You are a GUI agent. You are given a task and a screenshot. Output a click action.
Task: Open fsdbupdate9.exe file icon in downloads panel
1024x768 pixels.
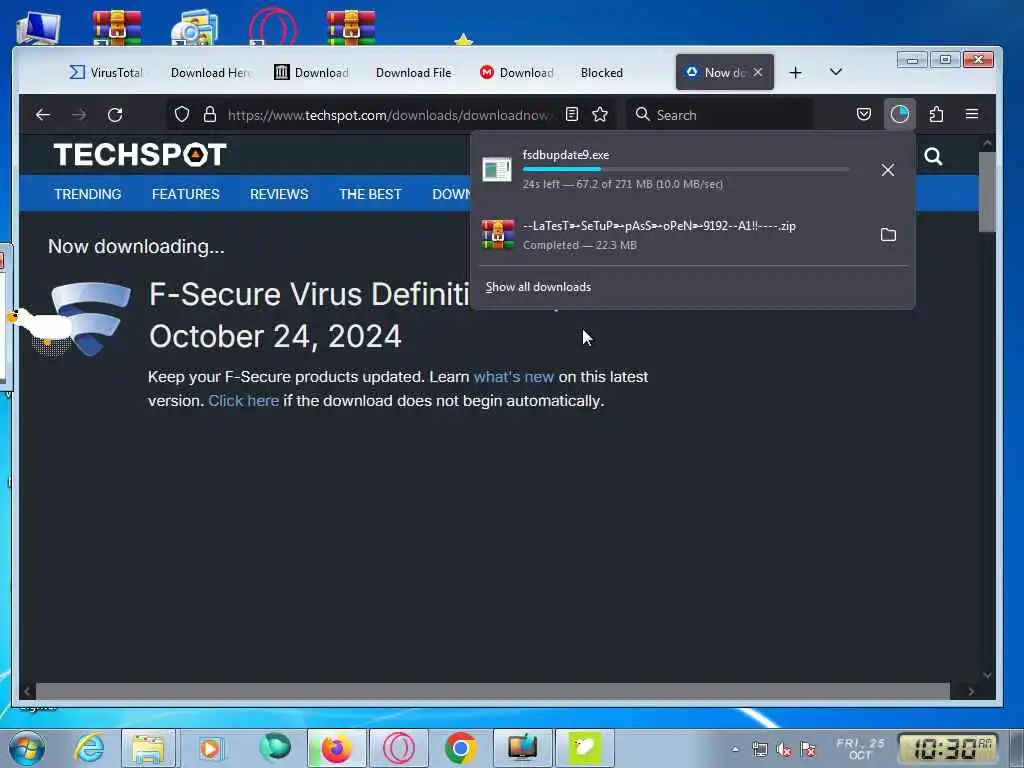tap(497, 170)
